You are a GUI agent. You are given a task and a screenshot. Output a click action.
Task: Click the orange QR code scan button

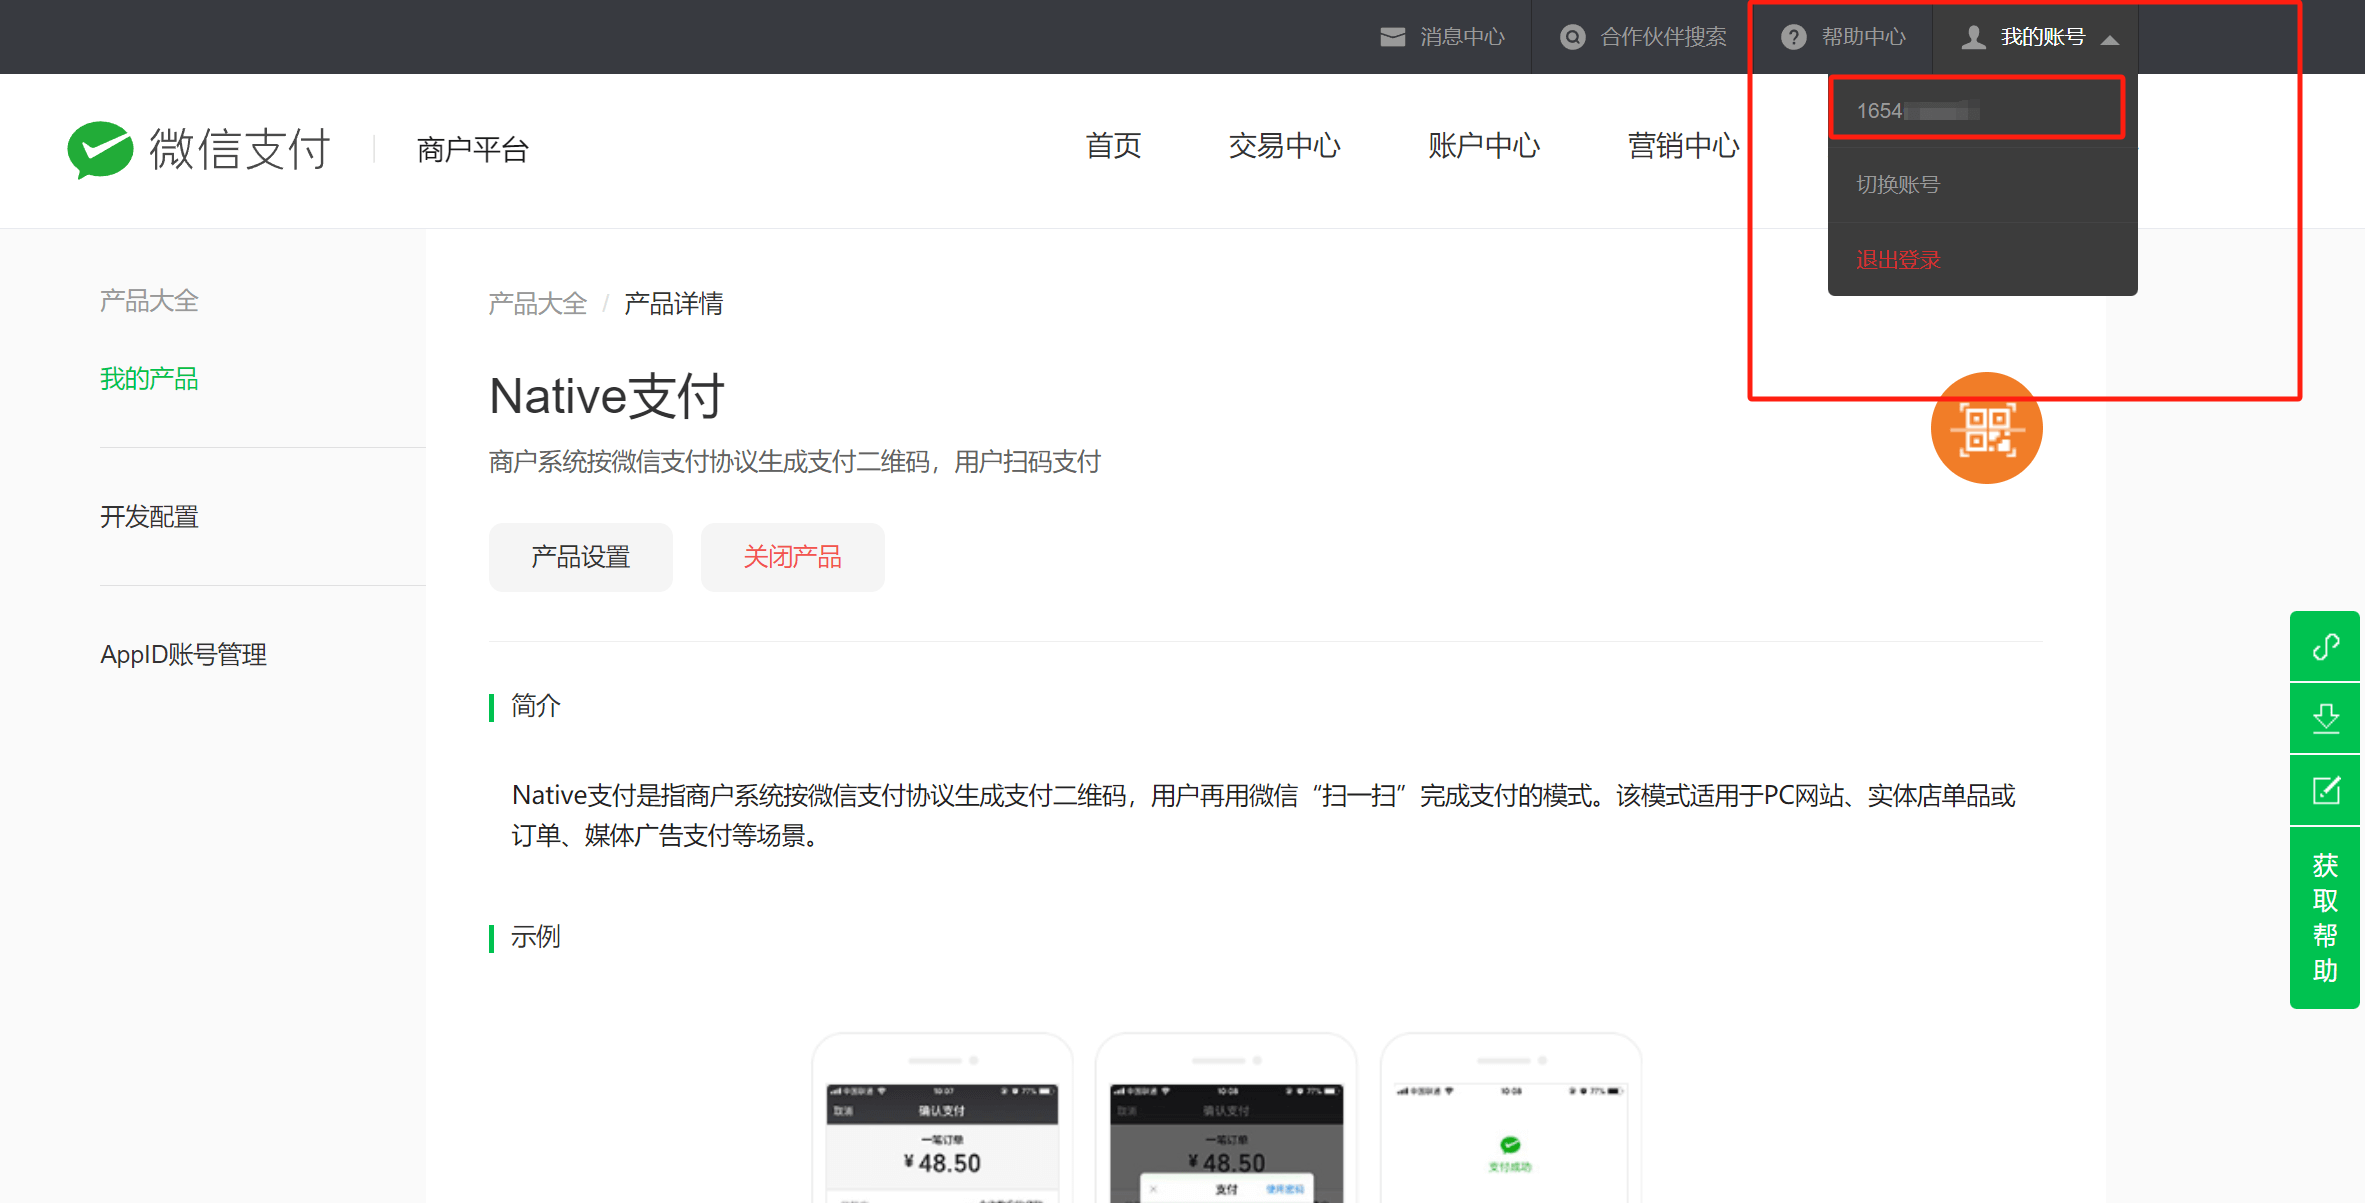pyautogui.click(x=1986, y=428)
